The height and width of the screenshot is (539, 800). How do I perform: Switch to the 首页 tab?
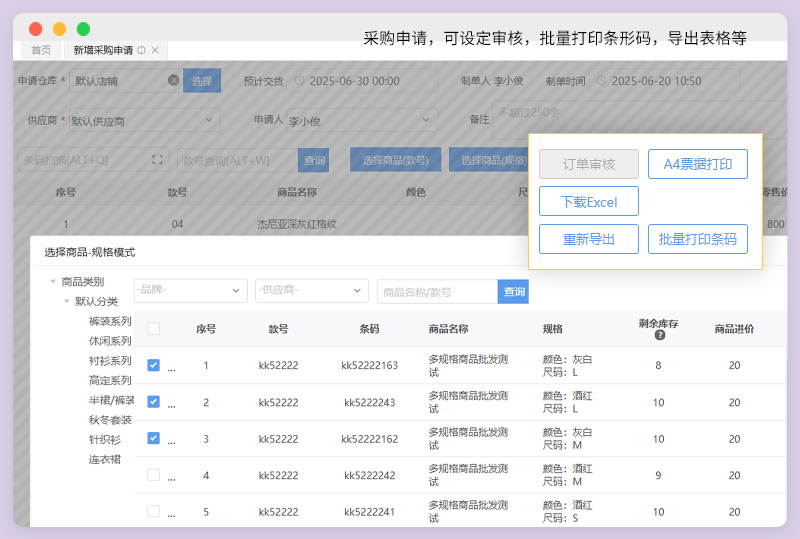pyautogui.click(x=41, y=50)
